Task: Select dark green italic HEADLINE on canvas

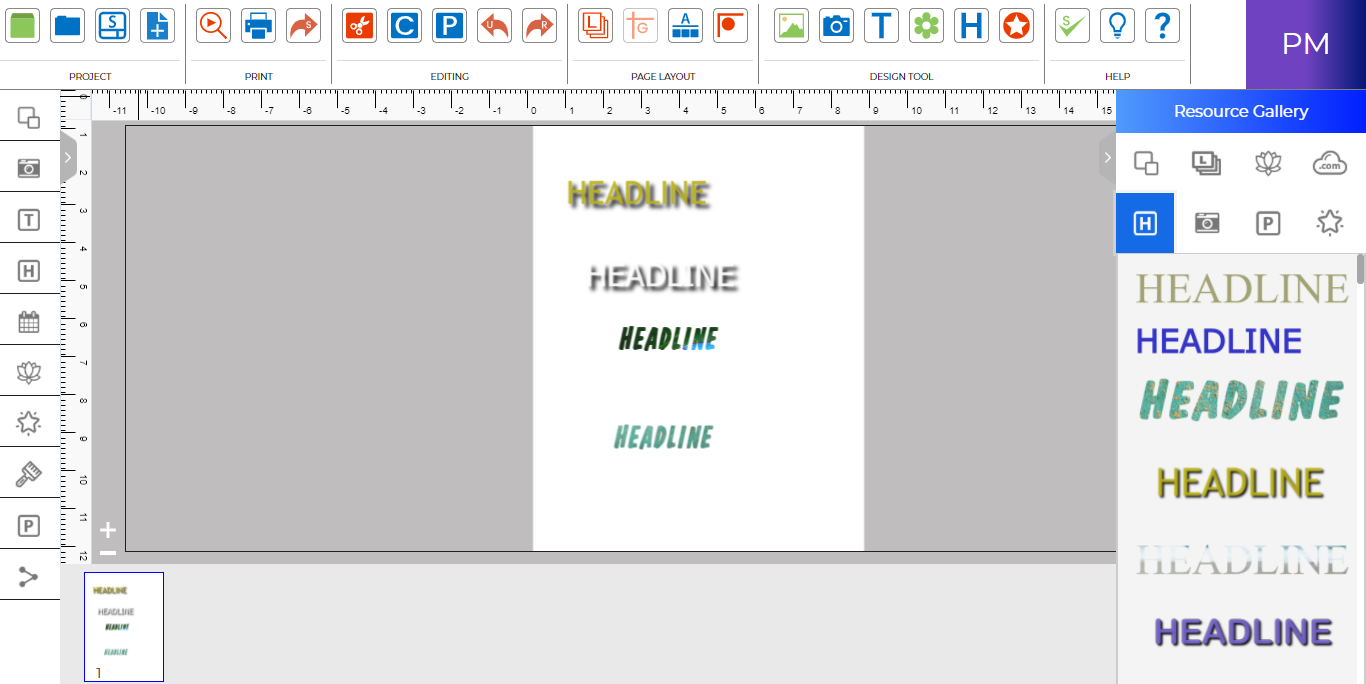Action: coord(668,339)
